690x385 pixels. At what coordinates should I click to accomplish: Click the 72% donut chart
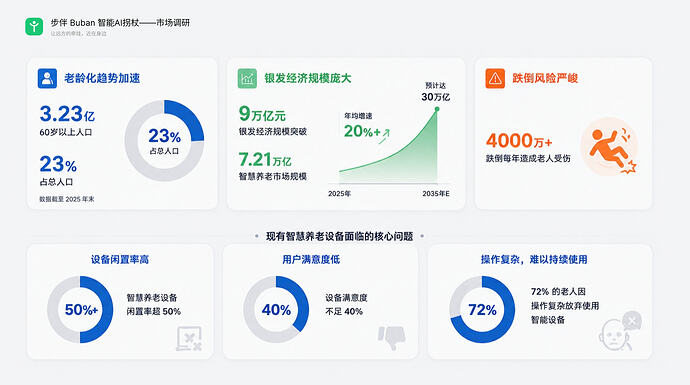pos(482,309)
